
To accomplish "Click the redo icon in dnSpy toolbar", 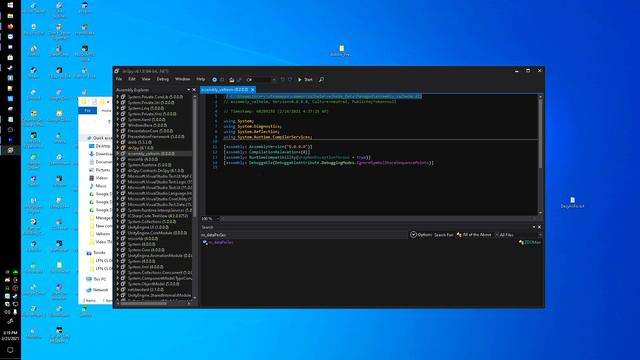I will coord(290,80).
